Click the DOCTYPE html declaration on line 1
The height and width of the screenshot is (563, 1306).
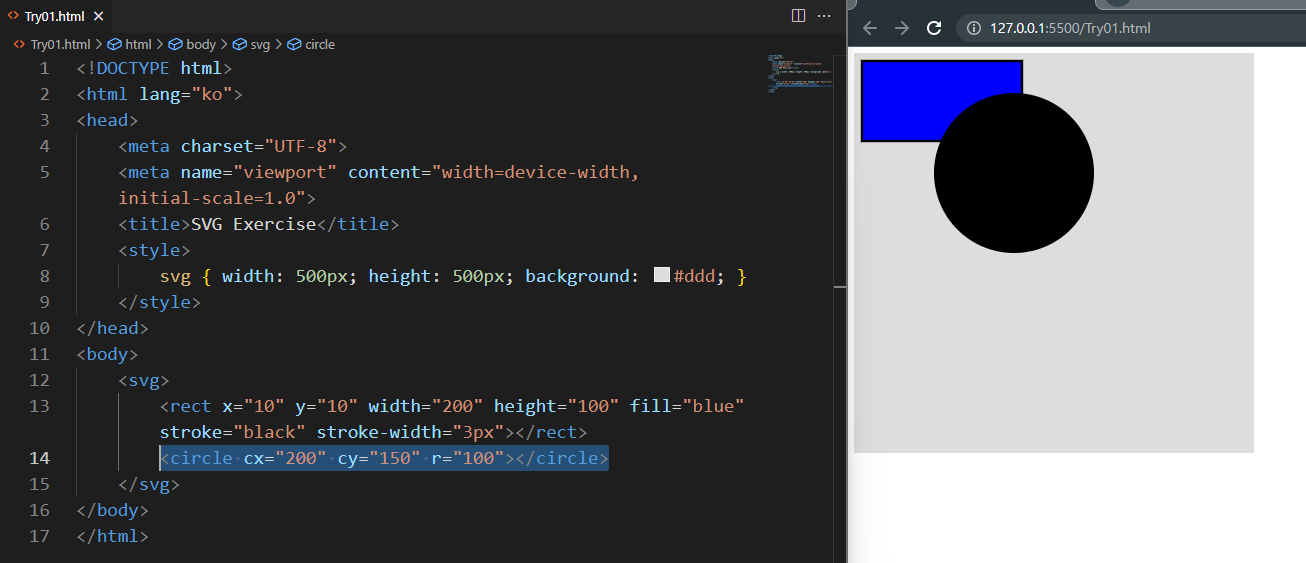tap(154, 68)
